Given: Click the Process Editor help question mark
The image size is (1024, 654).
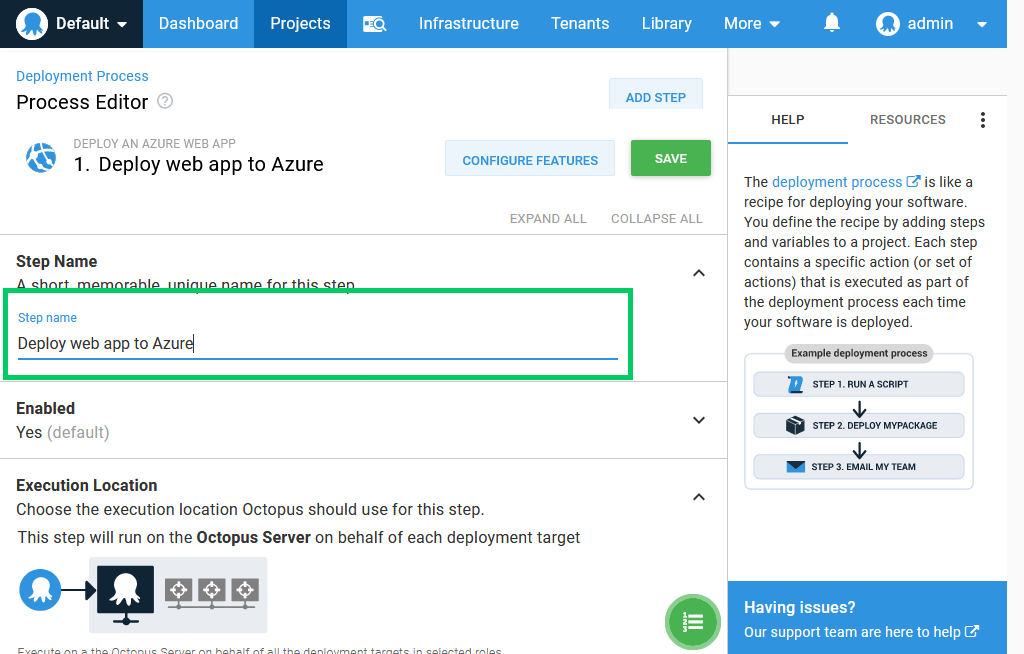Looking at the screenshot, I should pyautogui.click(x=165, y=101).
